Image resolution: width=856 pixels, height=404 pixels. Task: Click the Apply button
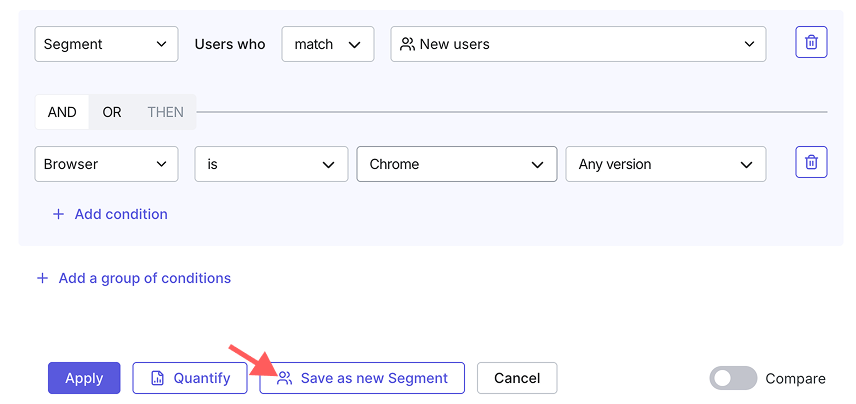84,378
